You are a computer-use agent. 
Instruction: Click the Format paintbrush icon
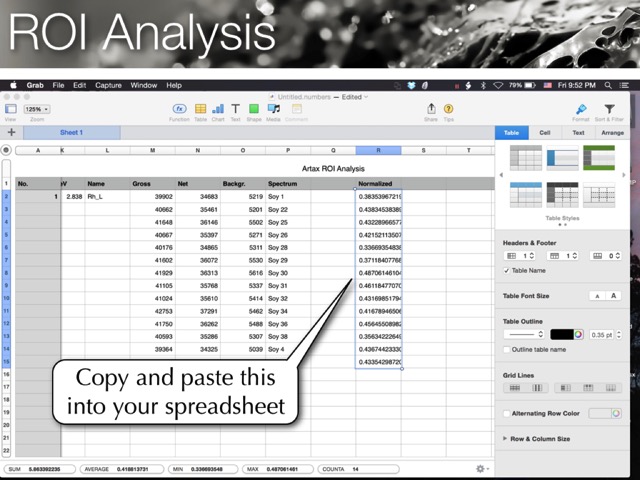coord(580,110)
